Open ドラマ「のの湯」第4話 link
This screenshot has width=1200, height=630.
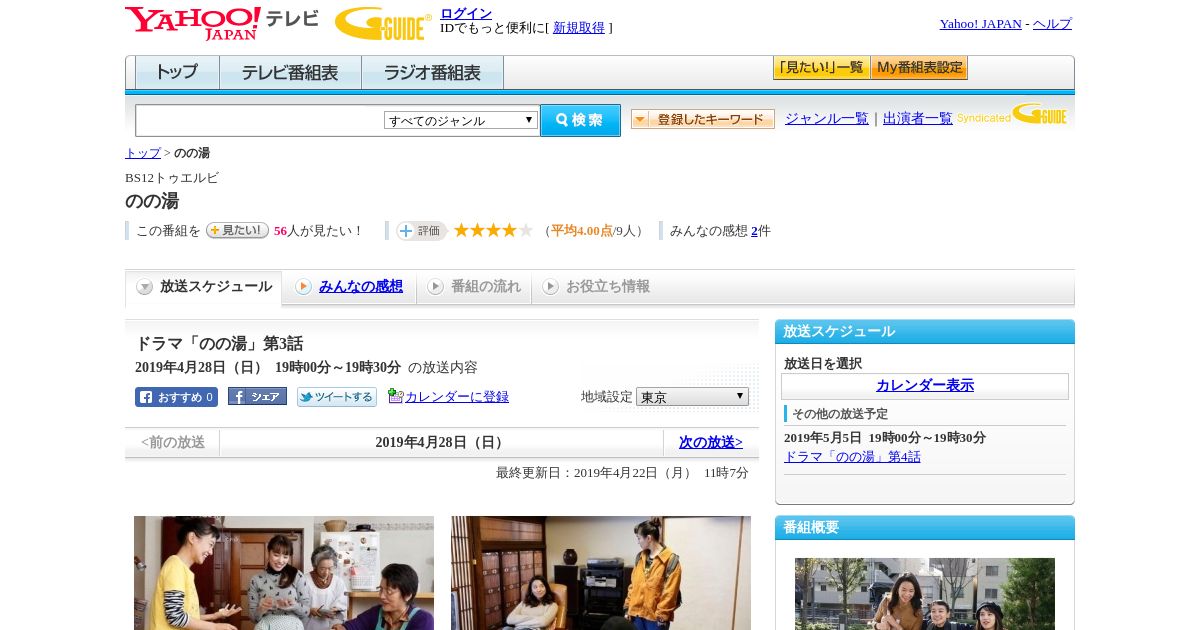point(852,457)
